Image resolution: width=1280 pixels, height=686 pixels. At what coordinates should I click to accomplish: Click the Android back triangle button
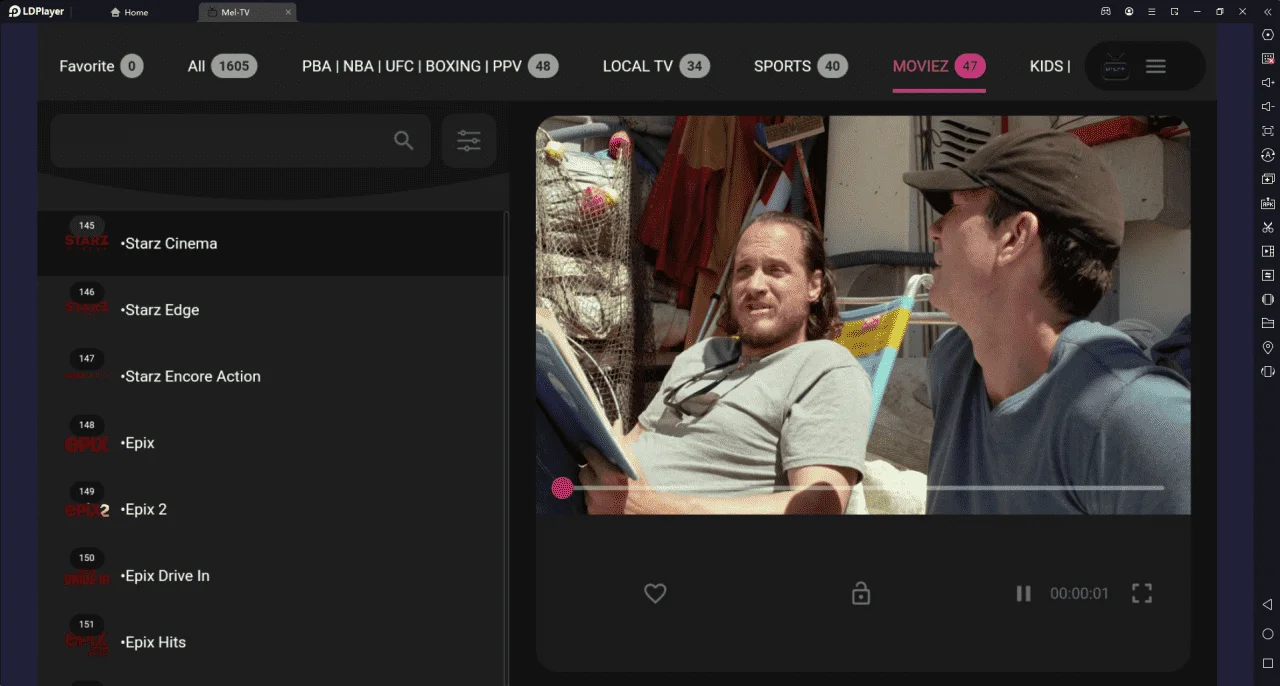(1268, 605)
